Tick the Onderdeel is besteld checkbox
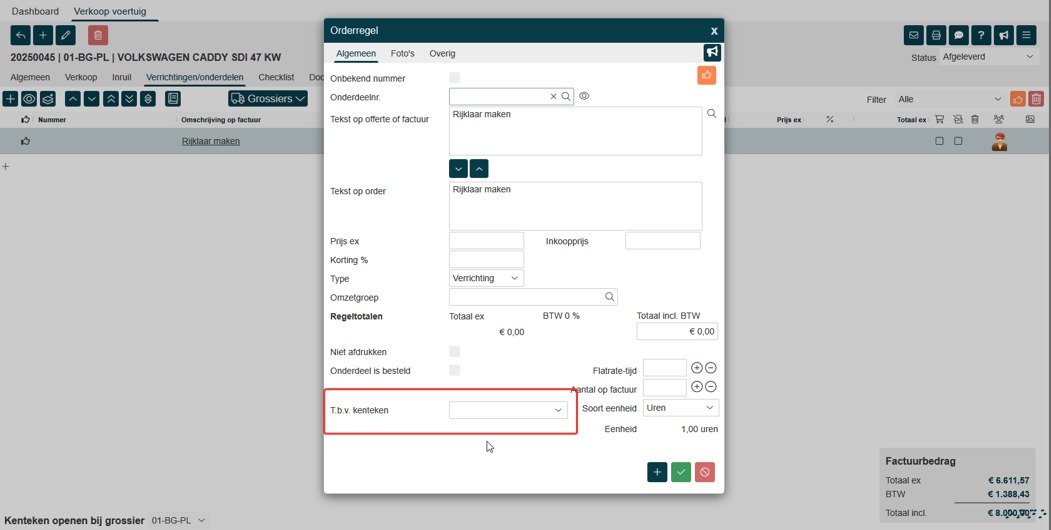Viewport: 1051px width, 530px height. click(x=455, y=370)
